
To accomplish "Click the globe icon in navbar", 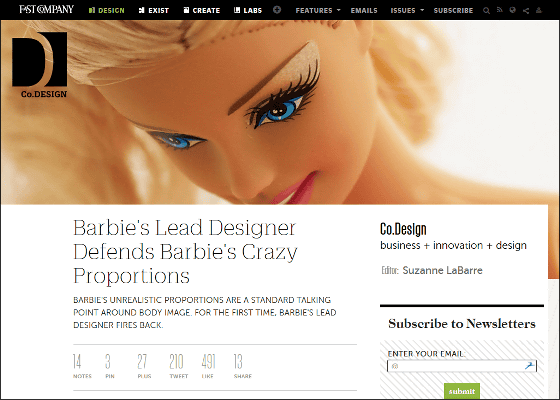I will click(512, 10).
